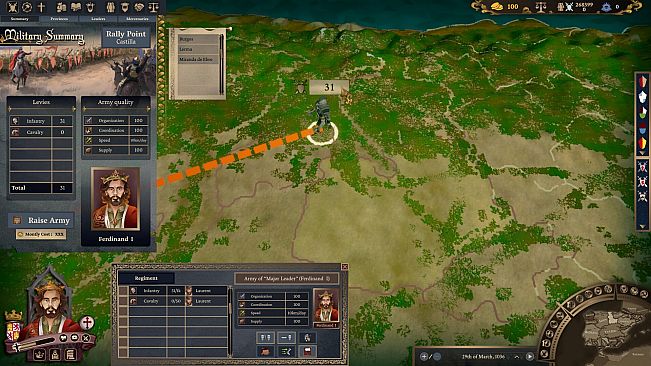Click the crown icon beside the ruler portrait
651x366 pixels.
point(13,316)
